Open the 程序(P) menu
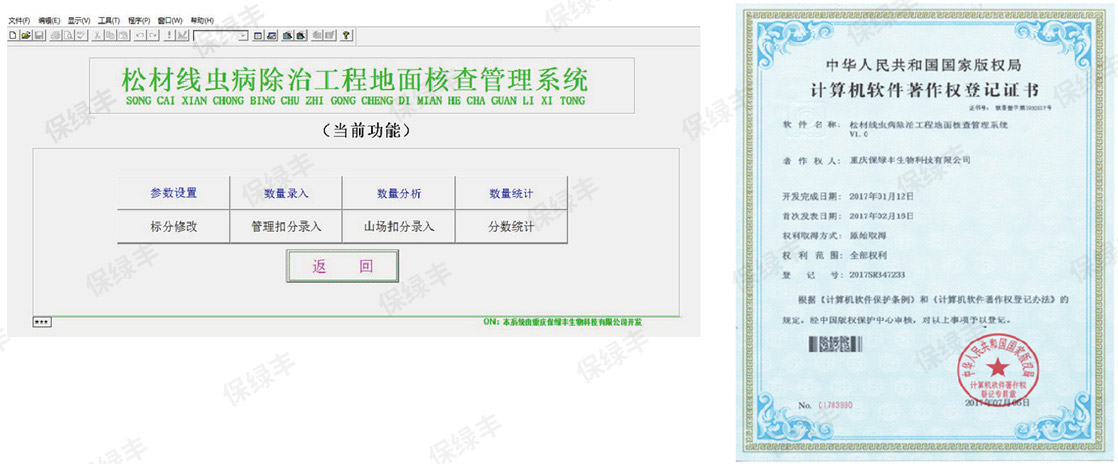The height and width of the screenshot is (464, 1118). pyautogui.click(x=139, y=20)
